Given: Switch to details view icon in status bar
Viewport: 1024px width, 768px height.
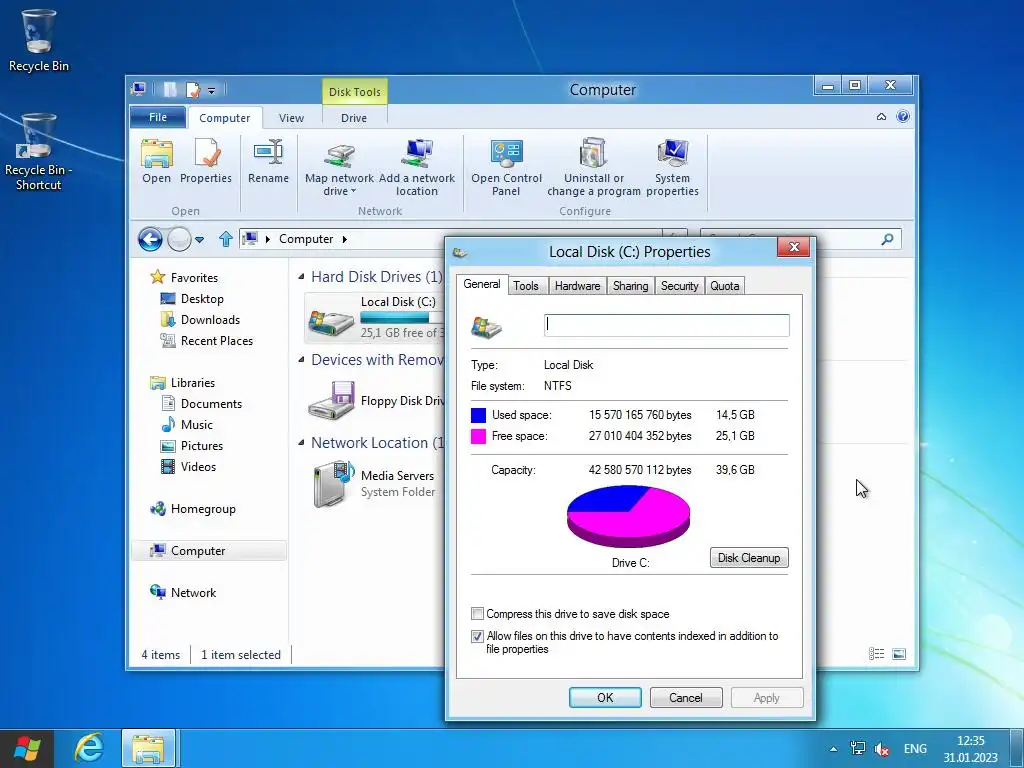Looking at the screenshot, I should 876,654.
